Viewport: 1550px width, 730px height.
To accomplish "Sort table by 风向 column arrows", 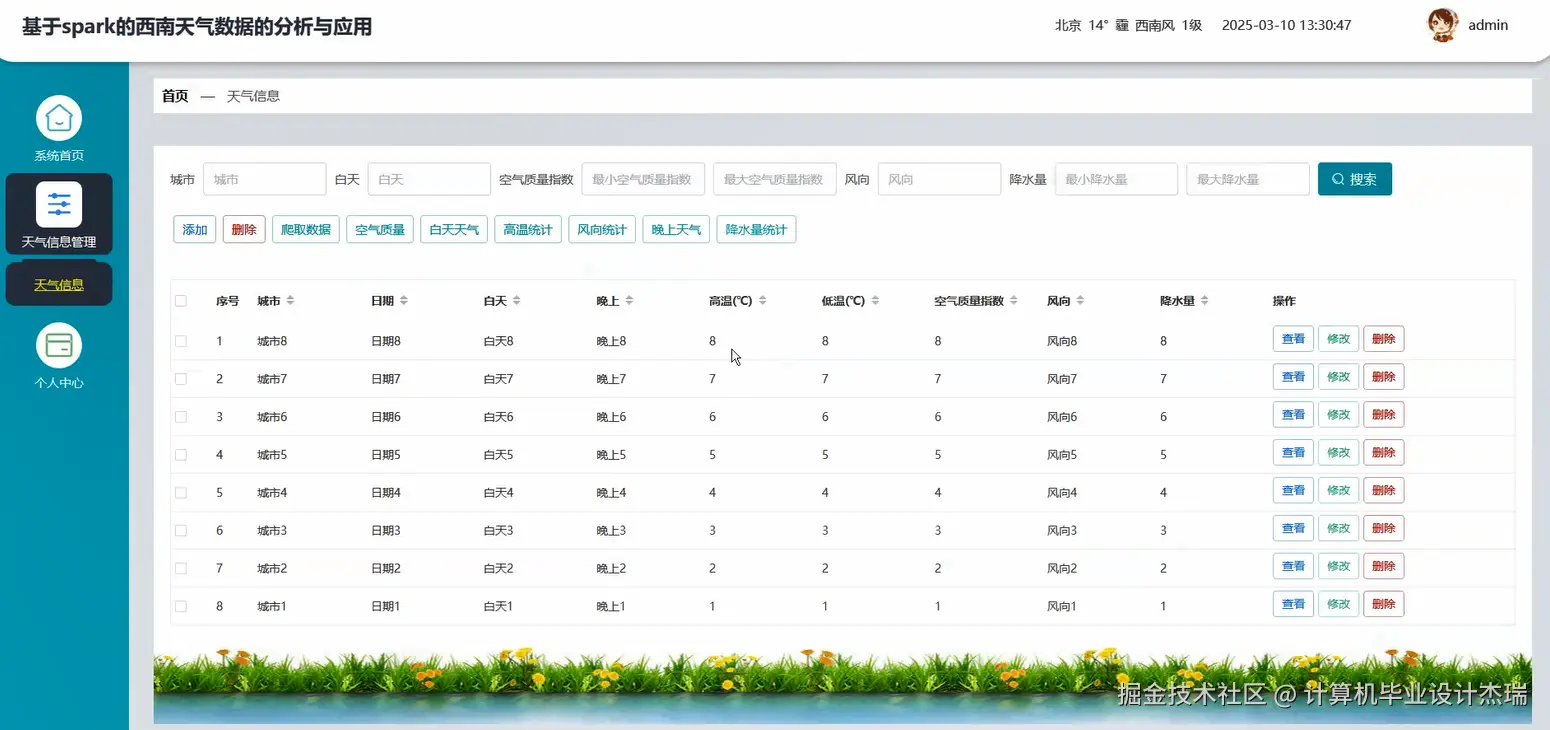I will (1080, 301).
